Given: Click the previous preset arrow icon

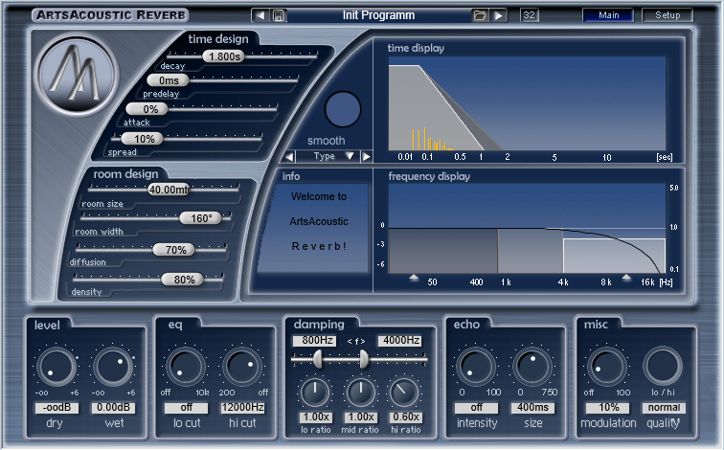Looking at the screenshot, I should pyautogui.click(x=261, y=15).
